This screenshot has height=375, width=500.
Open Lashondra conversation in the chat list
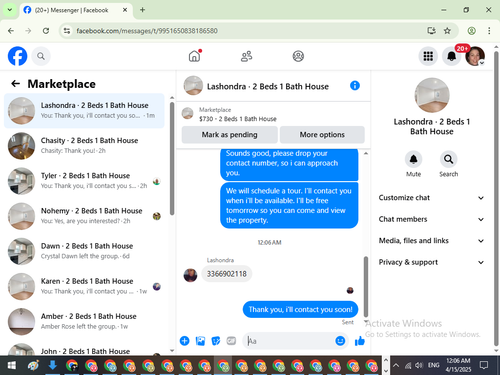pos(84,111)
